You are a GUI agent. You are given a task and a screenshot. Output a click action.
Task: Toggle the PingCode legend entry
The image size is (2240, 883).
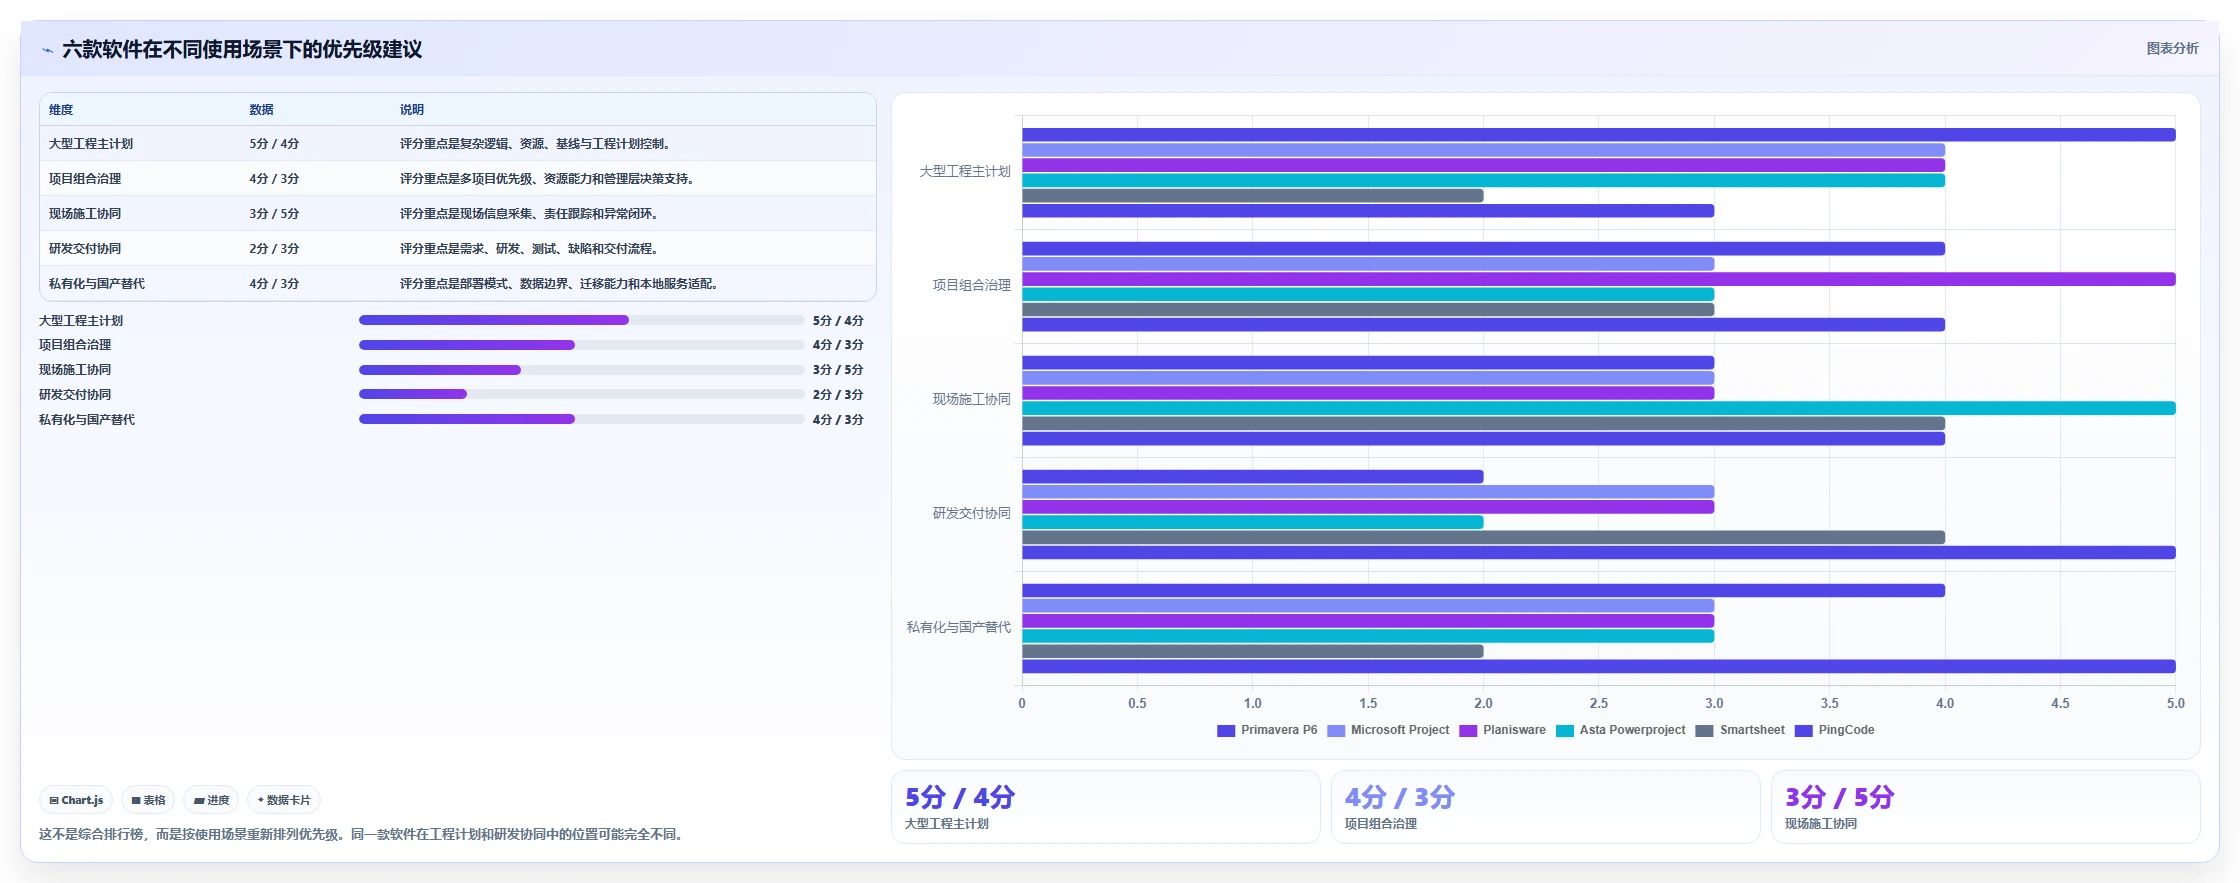coord(1835,730)
